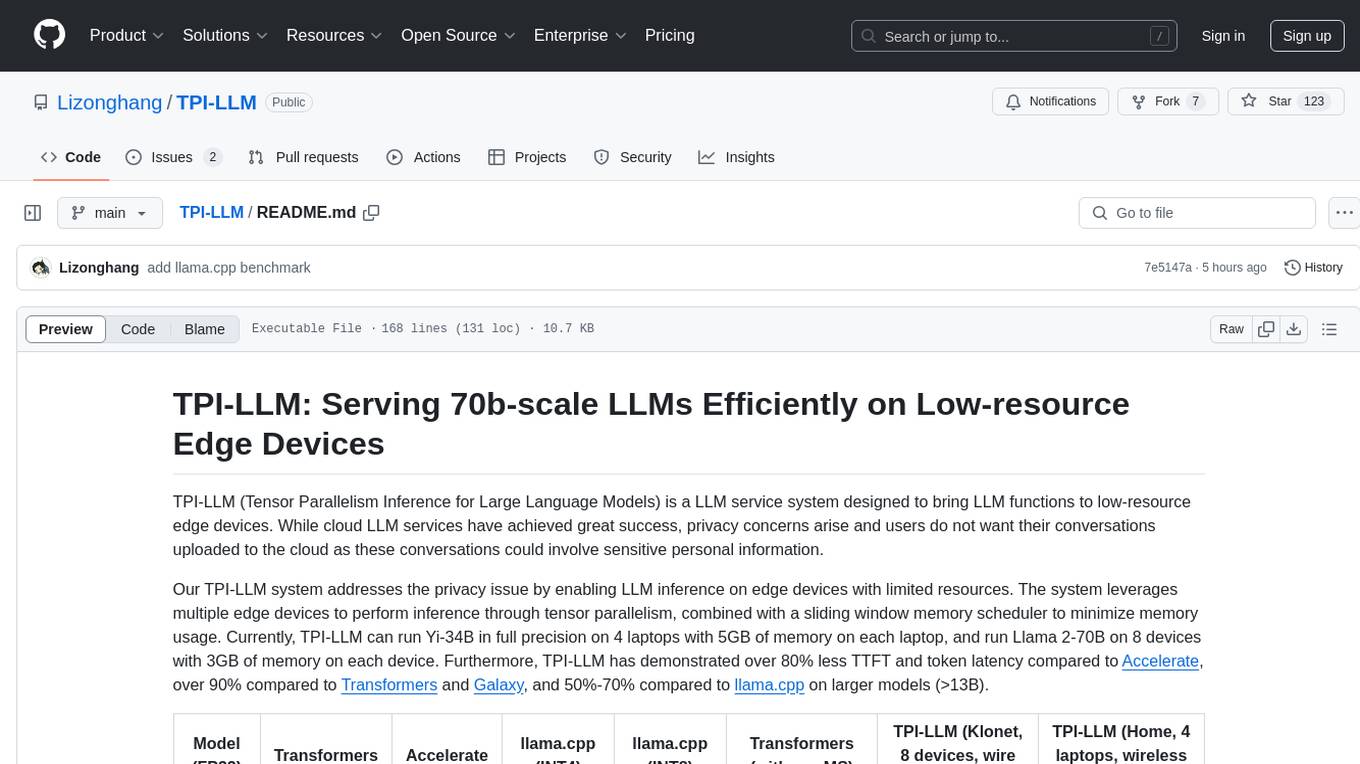
Task: Expand the Open Source menu
Action: tap(458, 35)
